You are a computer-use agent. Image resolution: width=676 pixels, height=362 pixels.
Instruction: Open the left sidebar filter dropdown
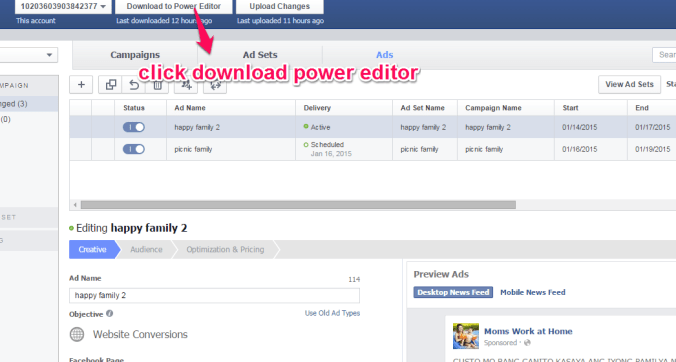(x=28, y=55)
